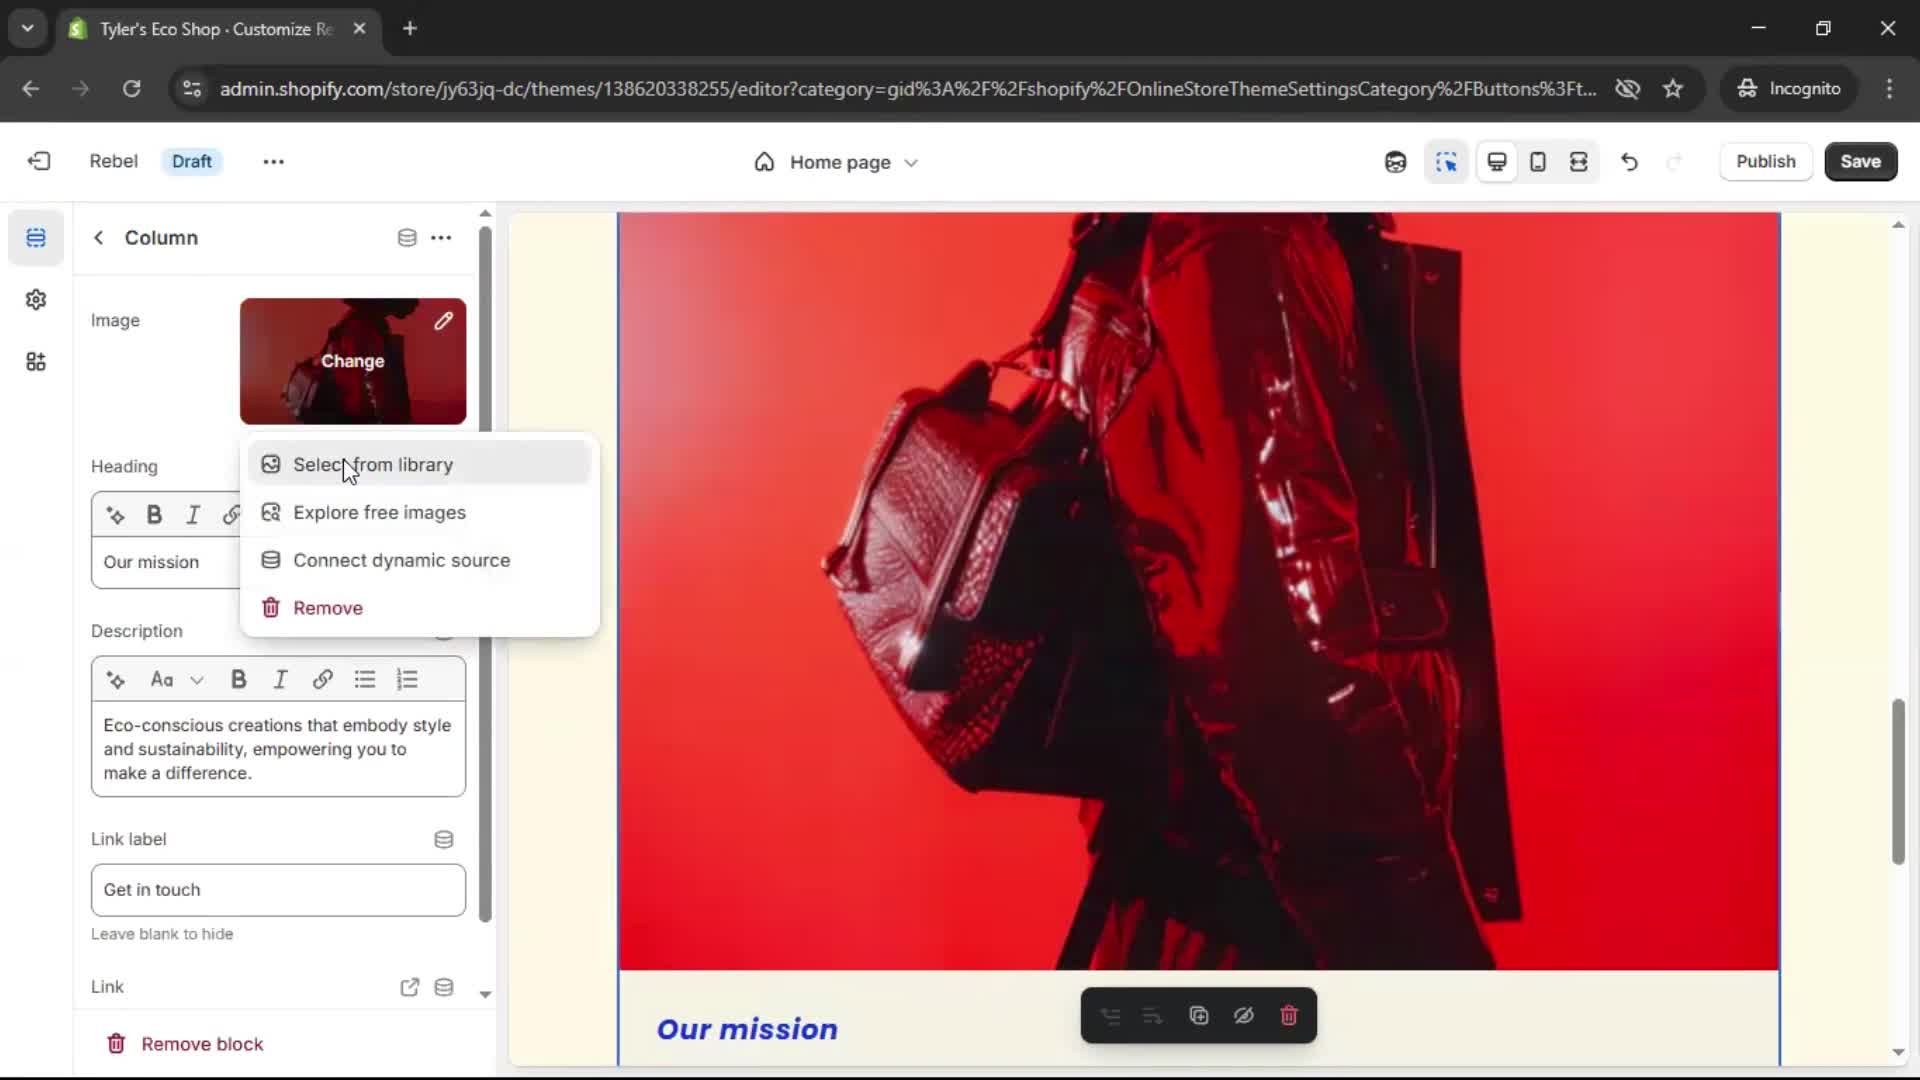Screen dimensions: 1920x1080
Task: Open the Theme settings gear icon
Action: 36,300
